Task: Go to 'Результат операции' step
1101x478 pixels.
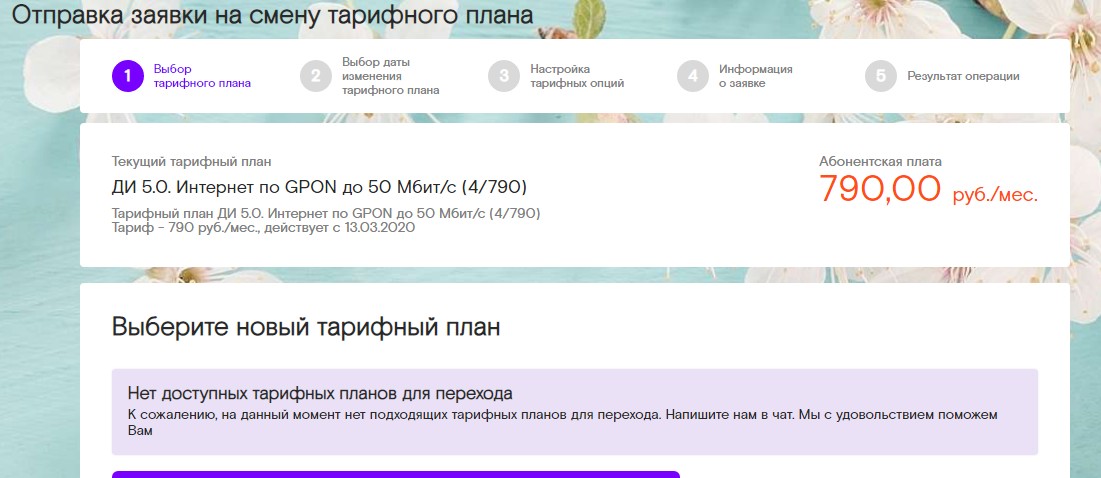Action: coord(963,76)
